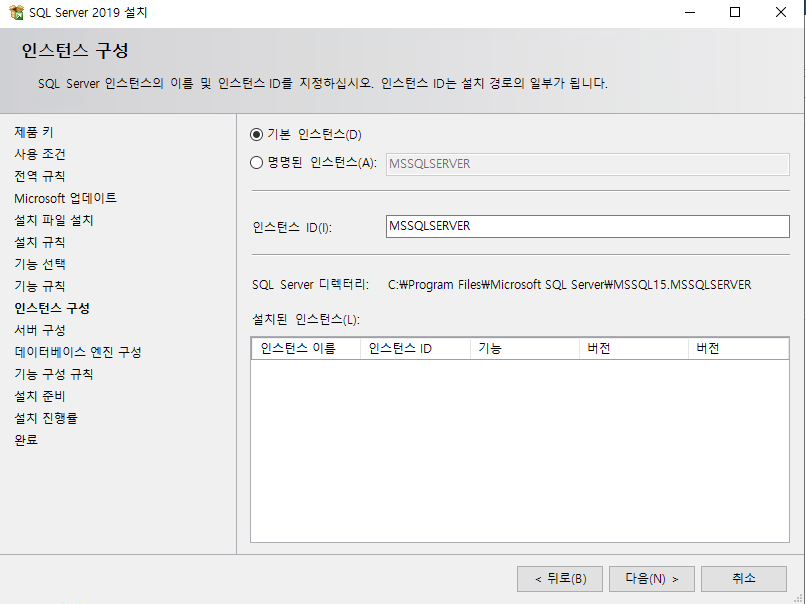The height and width of the screenshot is (604, 806).
Task: Click the 설치된 인스턴스(L) label
Action: pyautogui.click(x=306, y=320)
